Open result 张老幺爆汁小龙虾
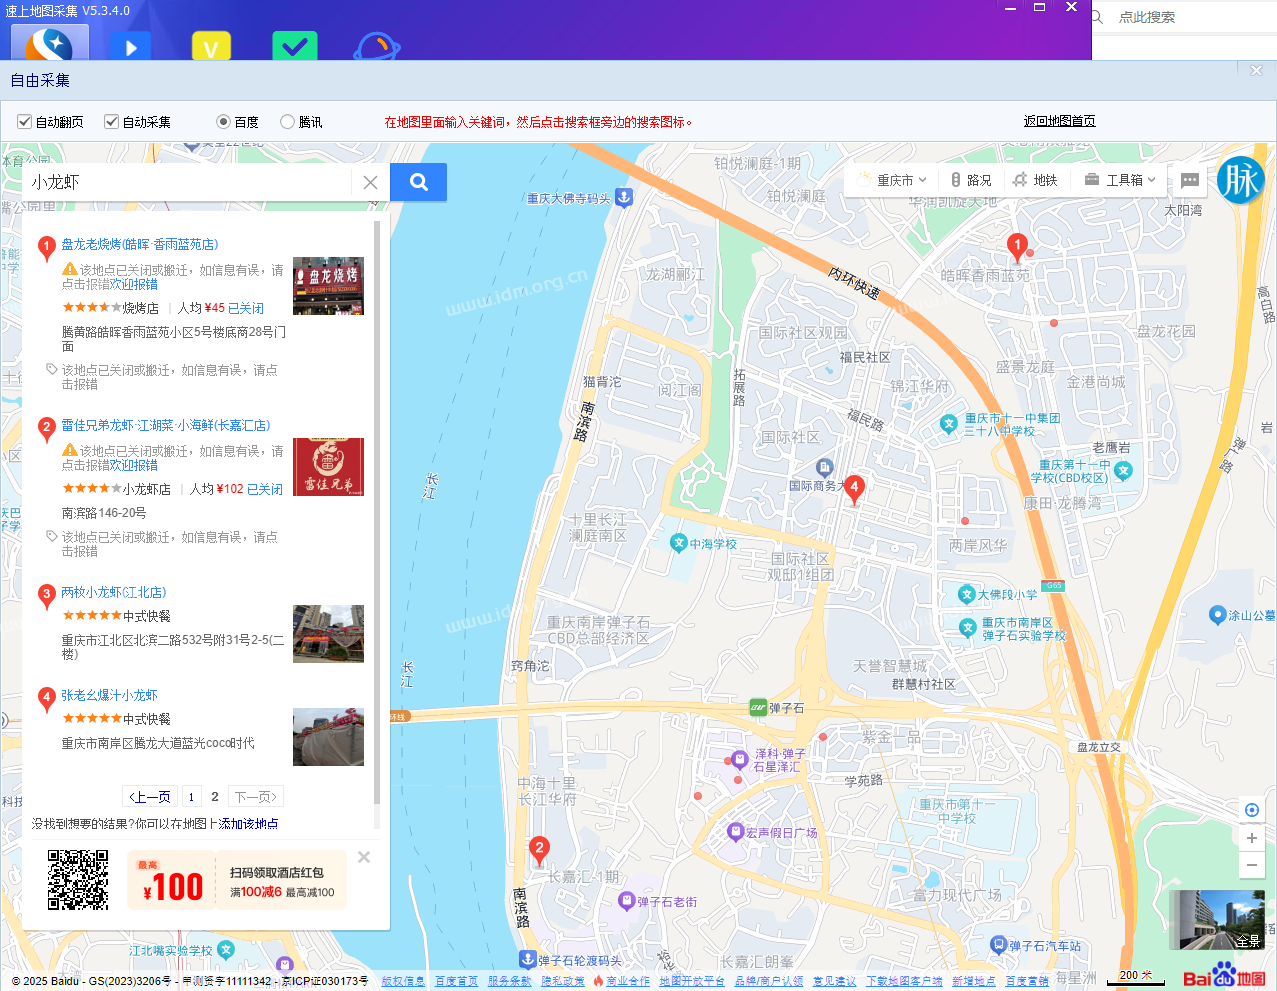The width and height of the screenshot is (1277, 991). (x=109, y=695)
